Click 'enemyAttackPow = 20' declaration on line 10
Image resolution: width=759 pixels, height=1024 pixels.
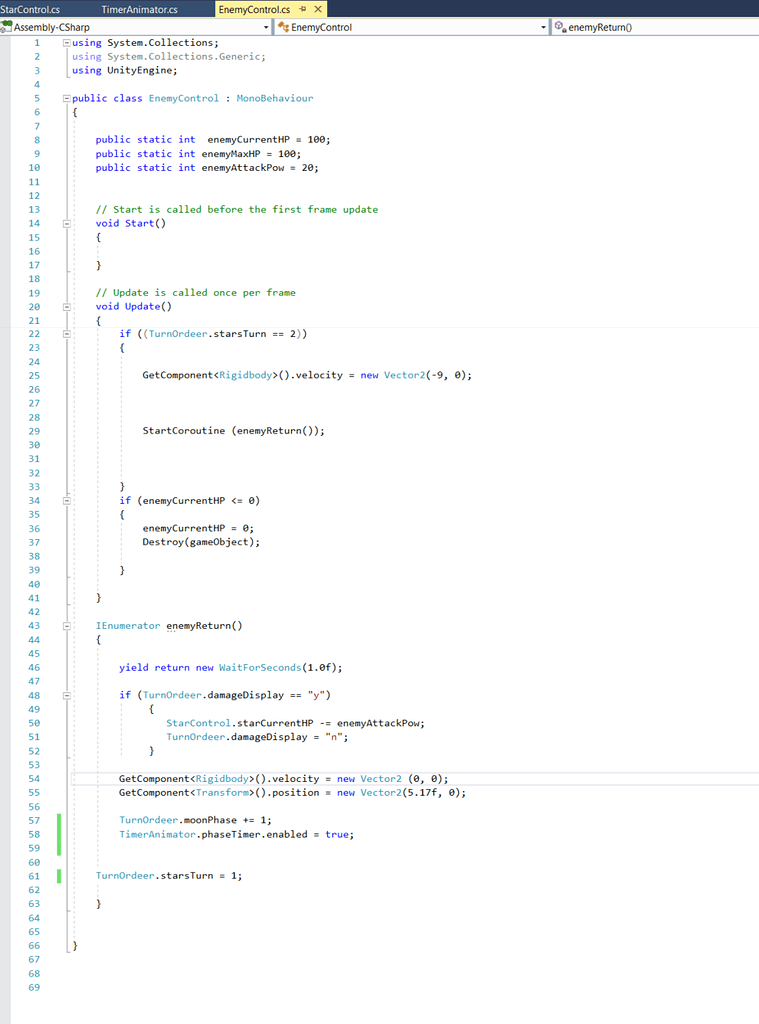pyautogui.click(x=257, y=168)
